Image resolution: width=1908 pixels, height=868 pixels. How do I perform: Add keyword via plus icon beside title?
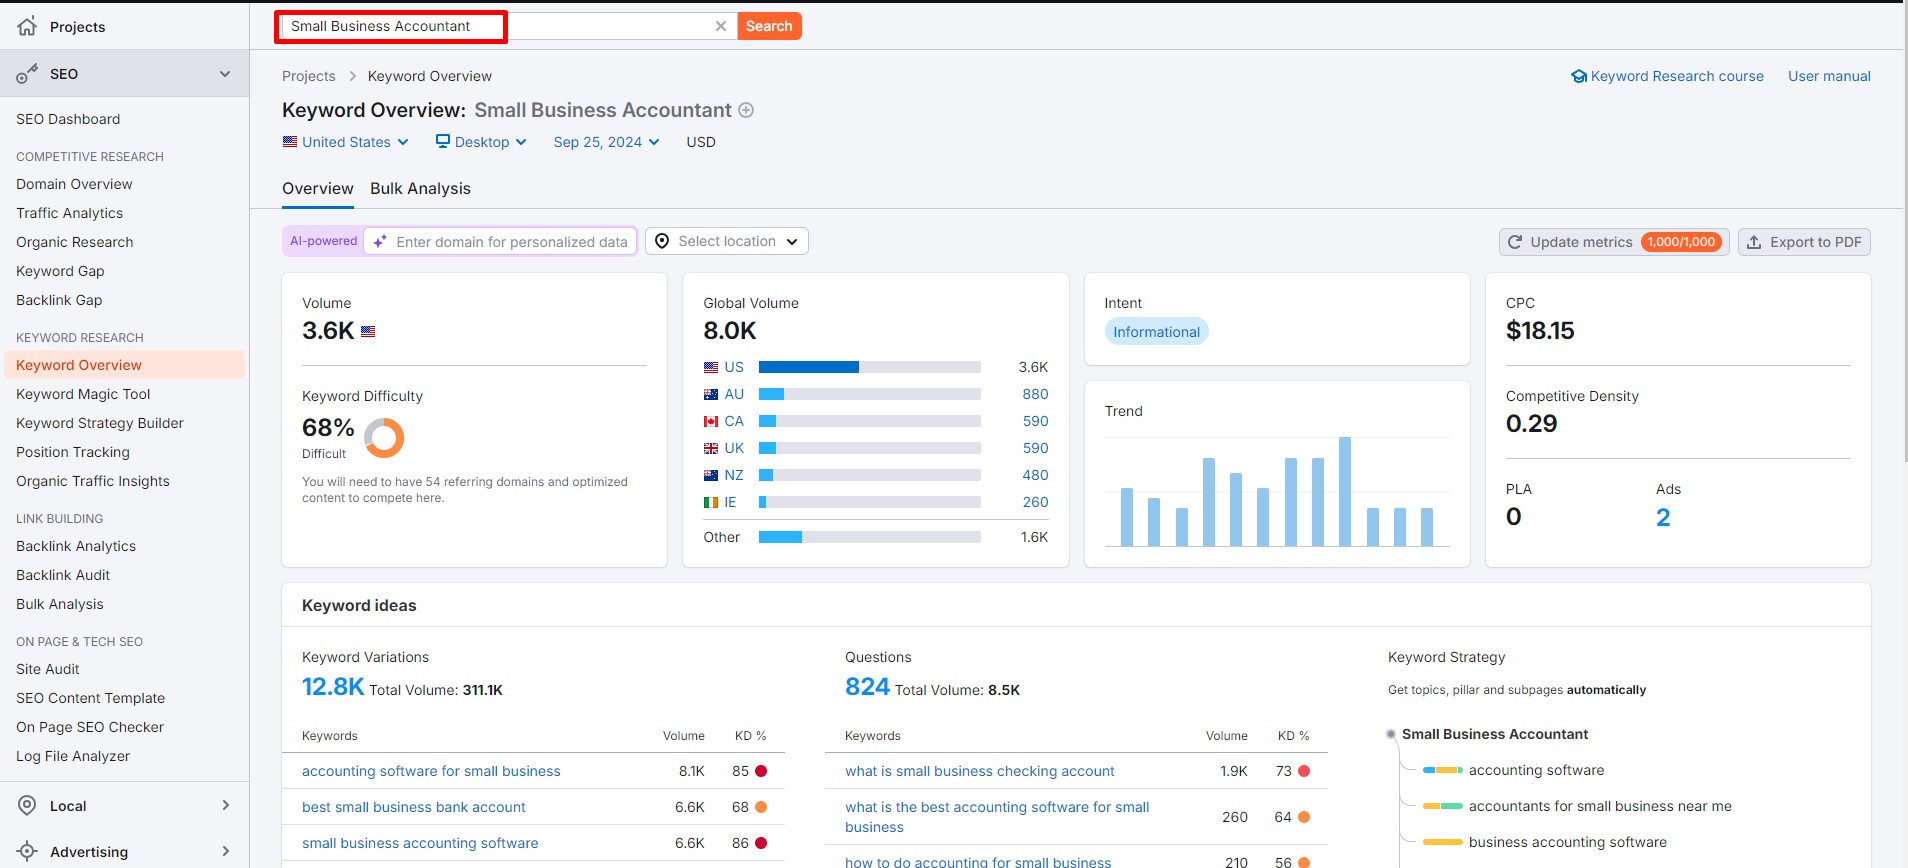tap(746, 110)
